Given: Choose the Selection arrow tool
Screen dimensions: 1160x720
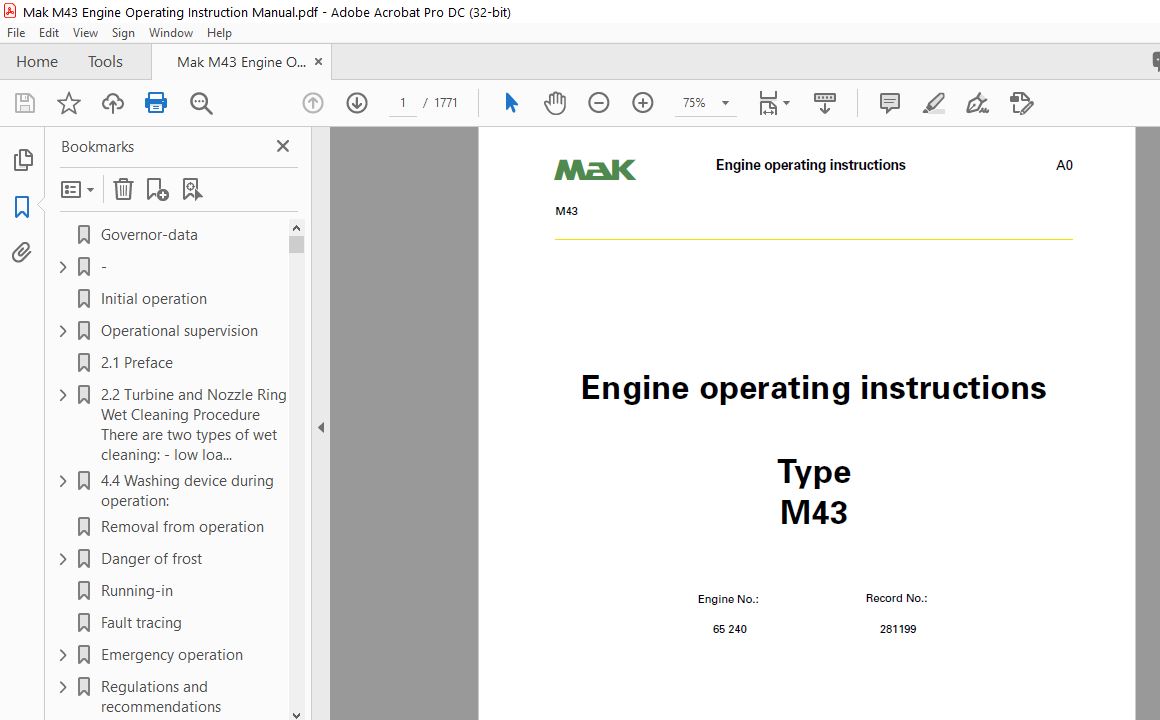Looking at the screenshot, I should point(510,103).
